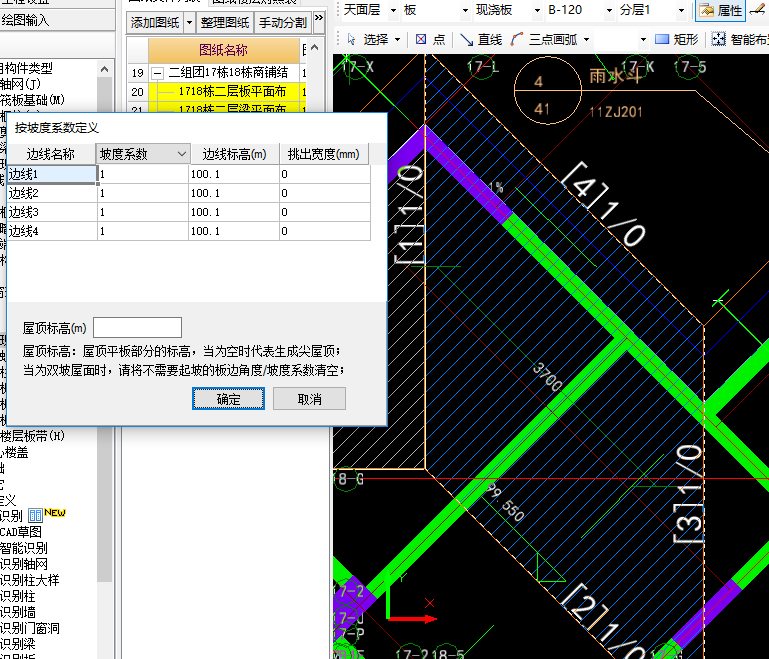The image size is (769, 659).
Task: Click the 取消 button in dialog
Action: [x=309, y=399]
